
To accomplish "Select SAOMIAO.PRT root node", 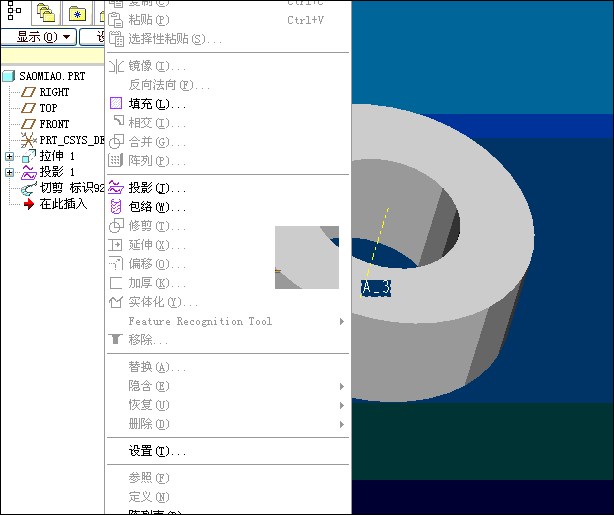I will tap(52, 76).
